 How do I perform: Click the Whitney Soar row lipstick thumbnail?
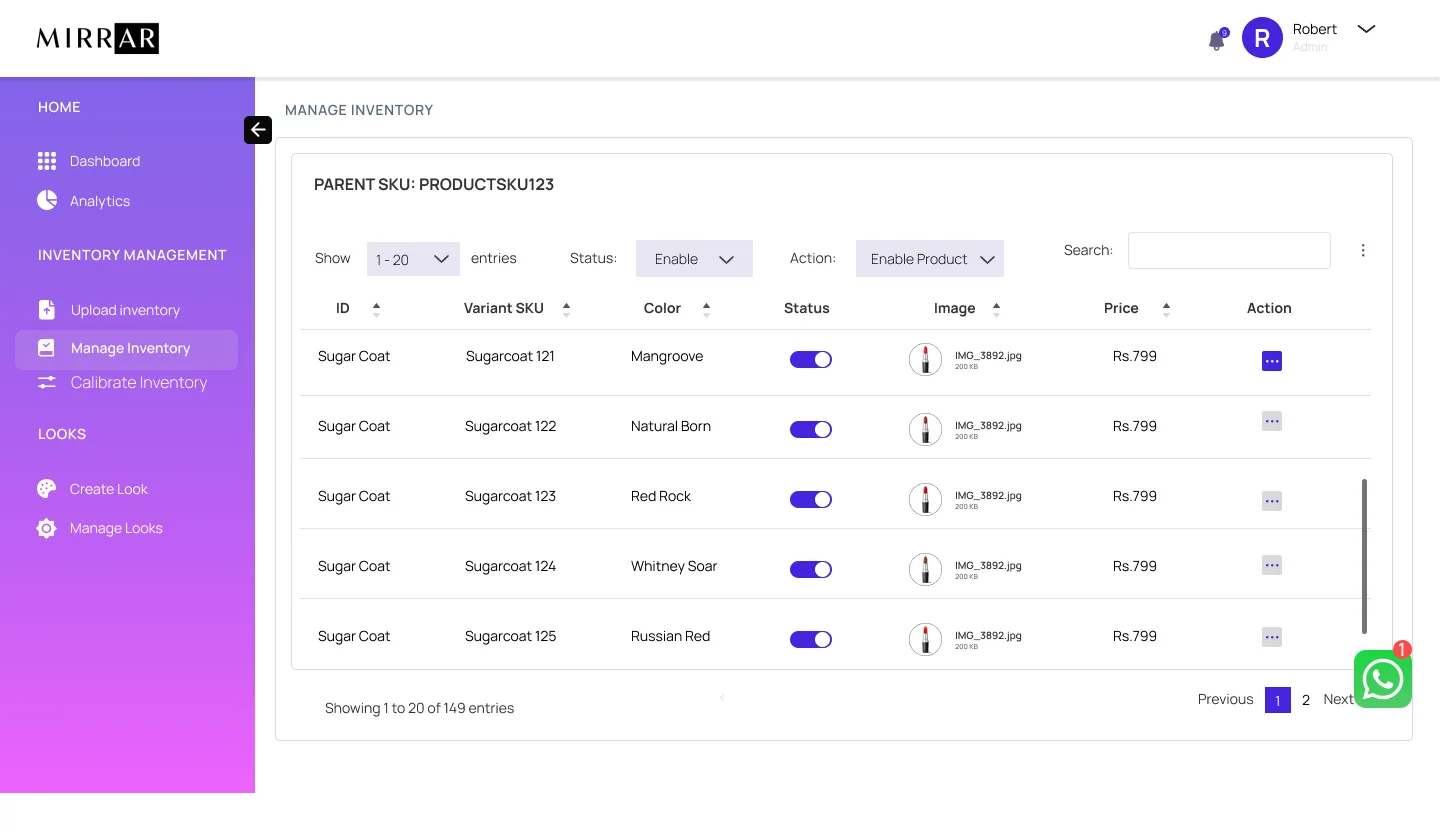click(x=925, y=569)
